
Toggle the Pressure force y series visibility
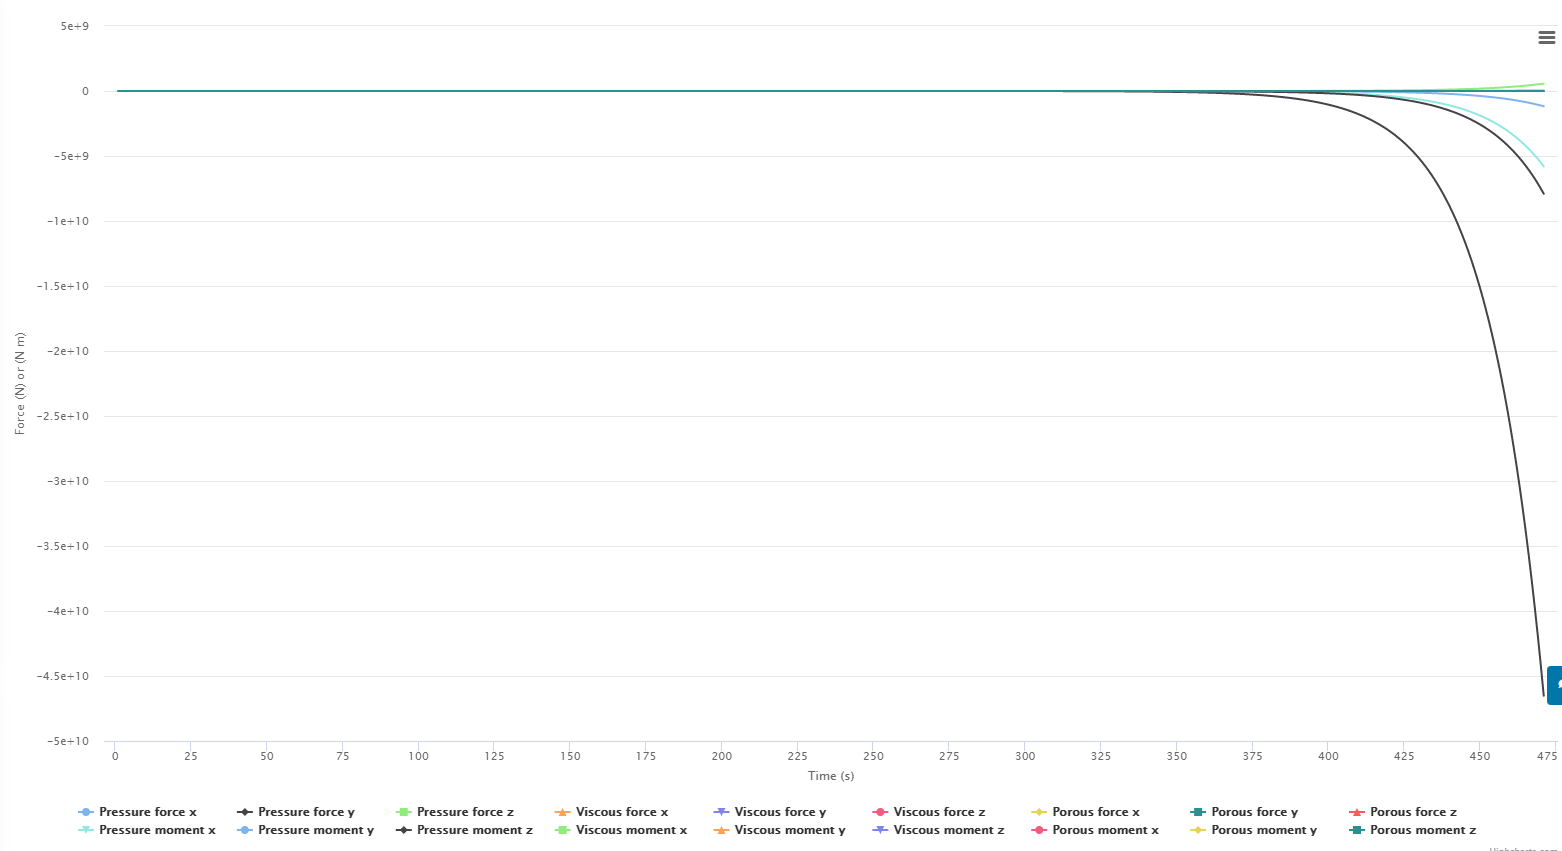coord(306,812)
